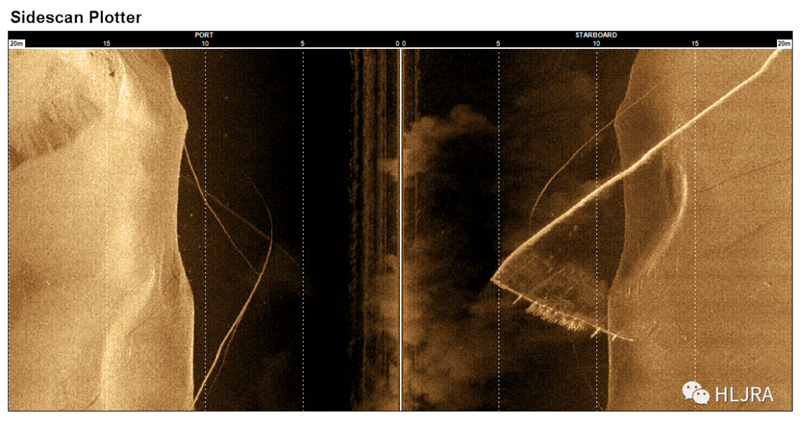Click the port side "15" range label

click(107, 44)
